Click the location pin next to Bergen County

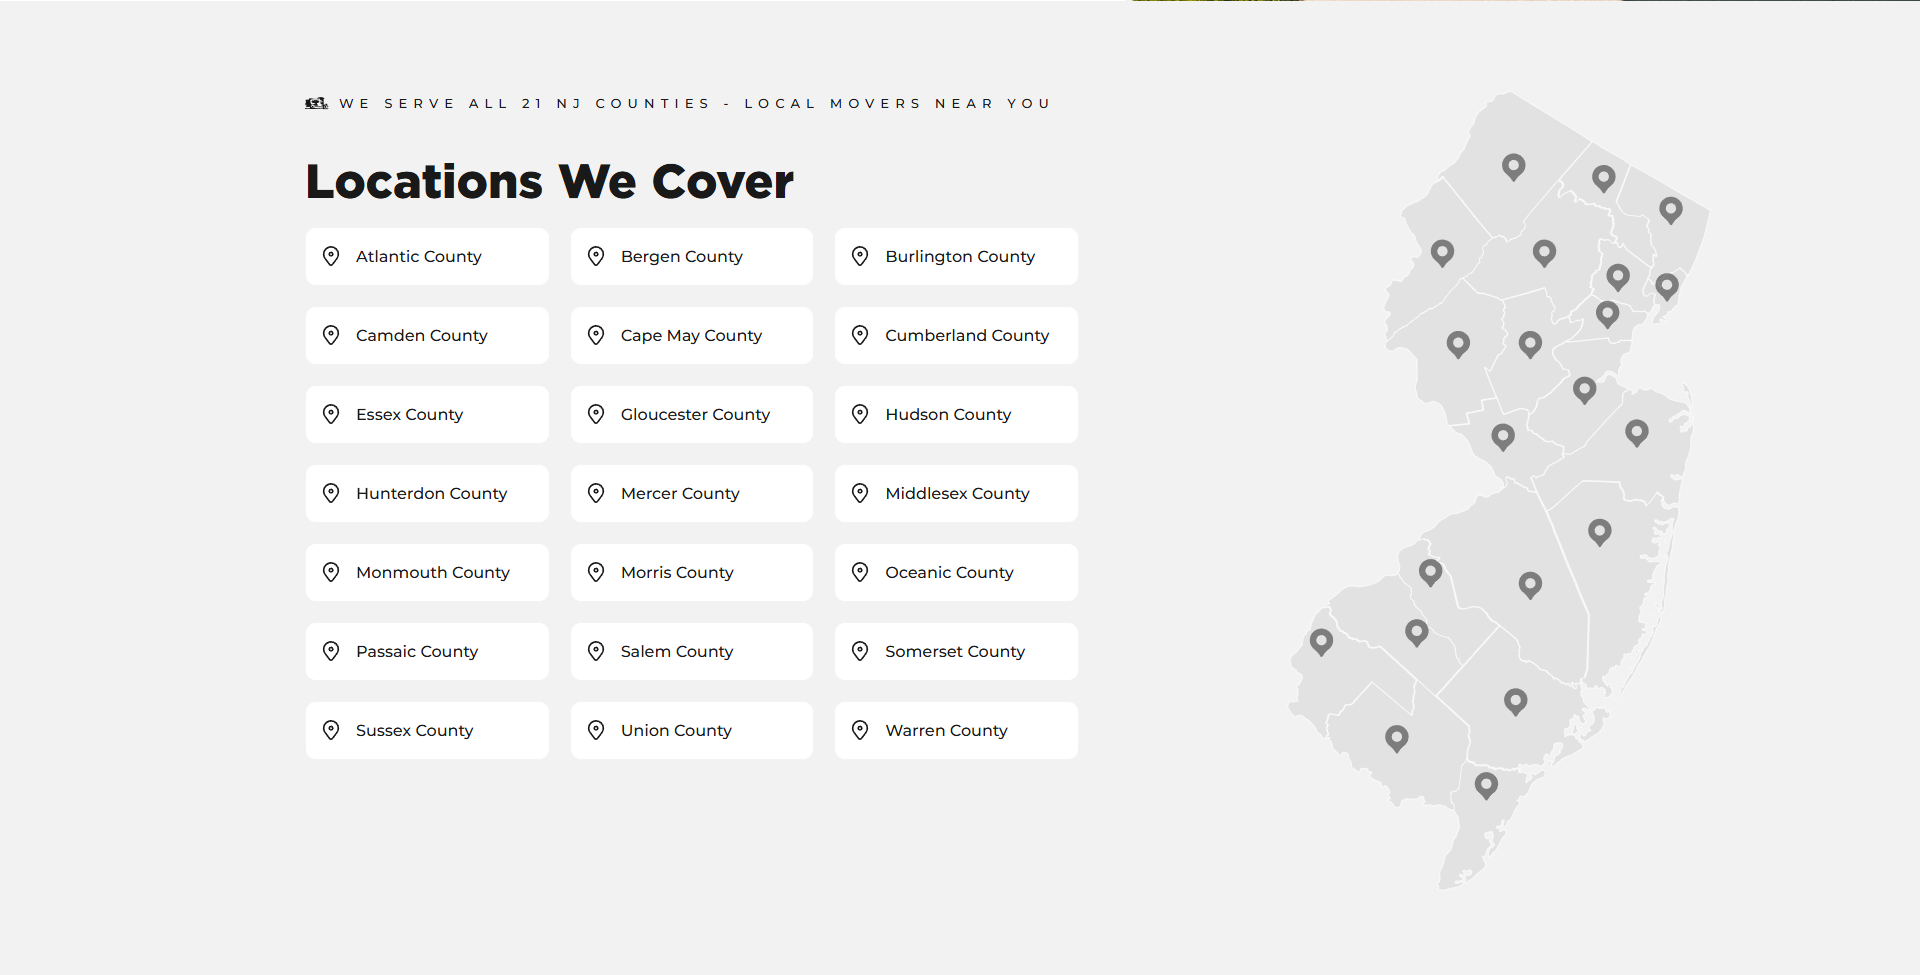coord(596,256)
